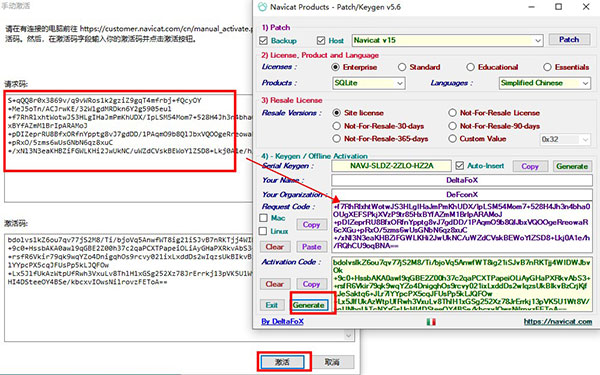Screen dimensions: 600x375
Task: Select the Educational license radio
Action: pos(470,67)
